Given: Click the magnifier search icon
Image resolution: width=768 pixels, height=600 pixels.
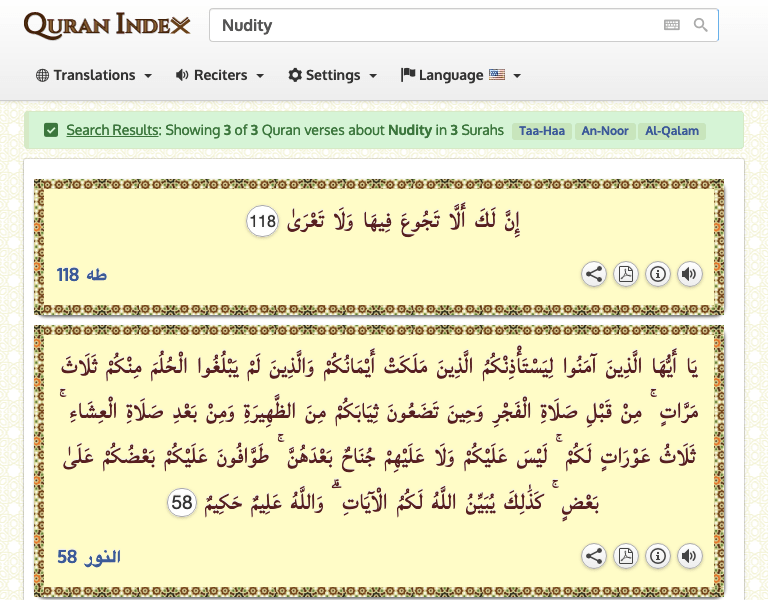Looking at the screenshot, I should pyautogui.click(x=701, y=25).
